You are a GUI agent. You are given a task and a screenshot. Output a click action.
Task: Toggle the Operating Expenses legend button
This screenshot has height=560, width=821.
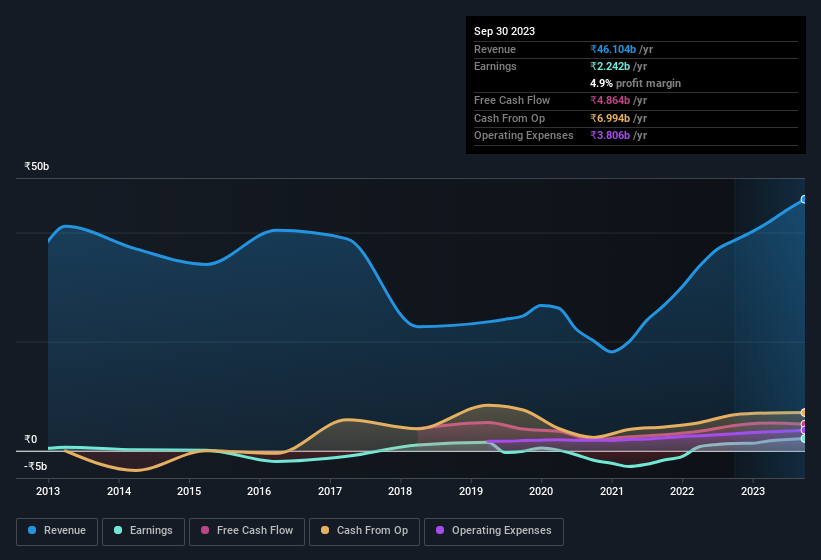click(x=494, y=531)
